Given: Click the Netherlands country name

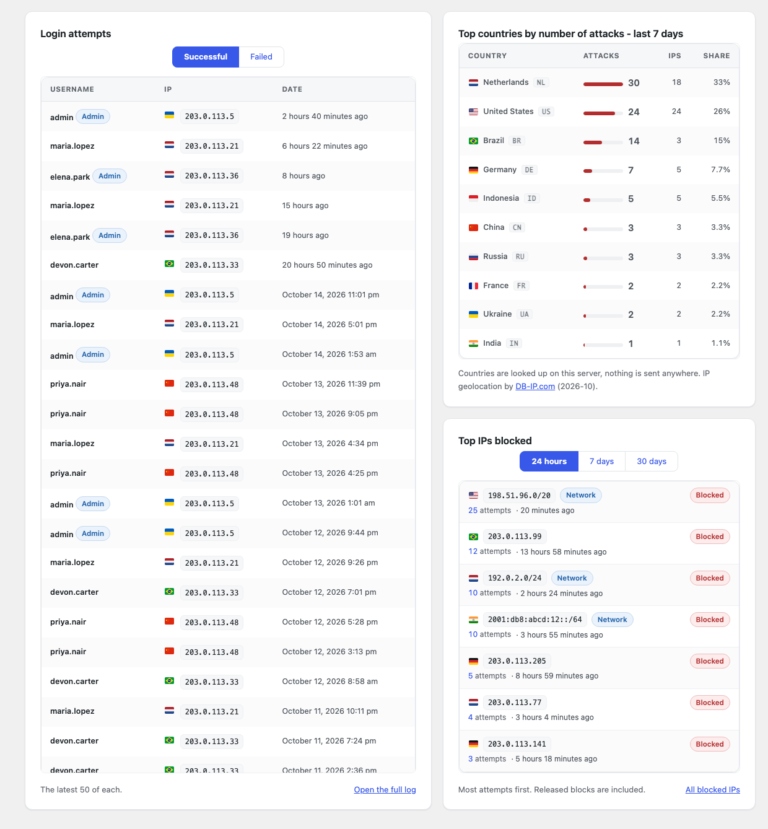Looking at the screenshot, I should coord(505,82).
